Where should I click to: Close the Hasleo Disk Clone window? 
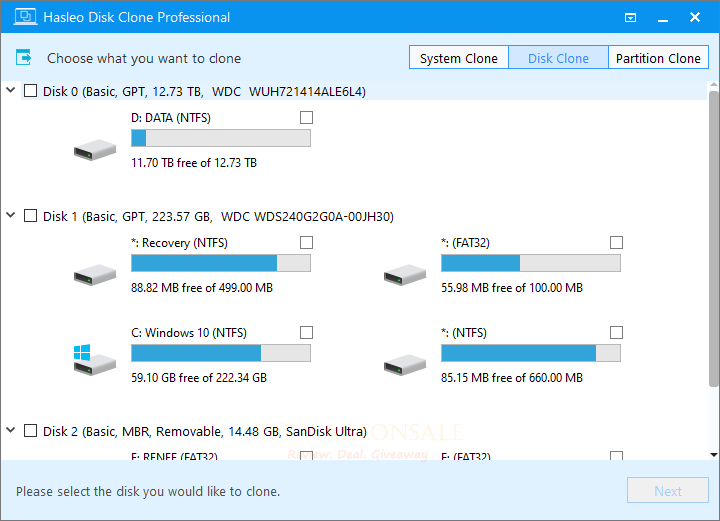[x=695, y=17]
